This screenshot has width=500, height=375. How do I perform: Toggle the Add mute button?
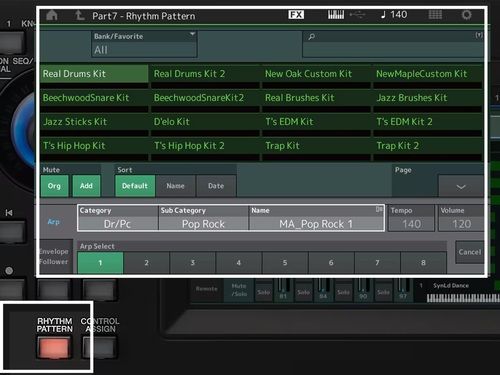point(86,186)
